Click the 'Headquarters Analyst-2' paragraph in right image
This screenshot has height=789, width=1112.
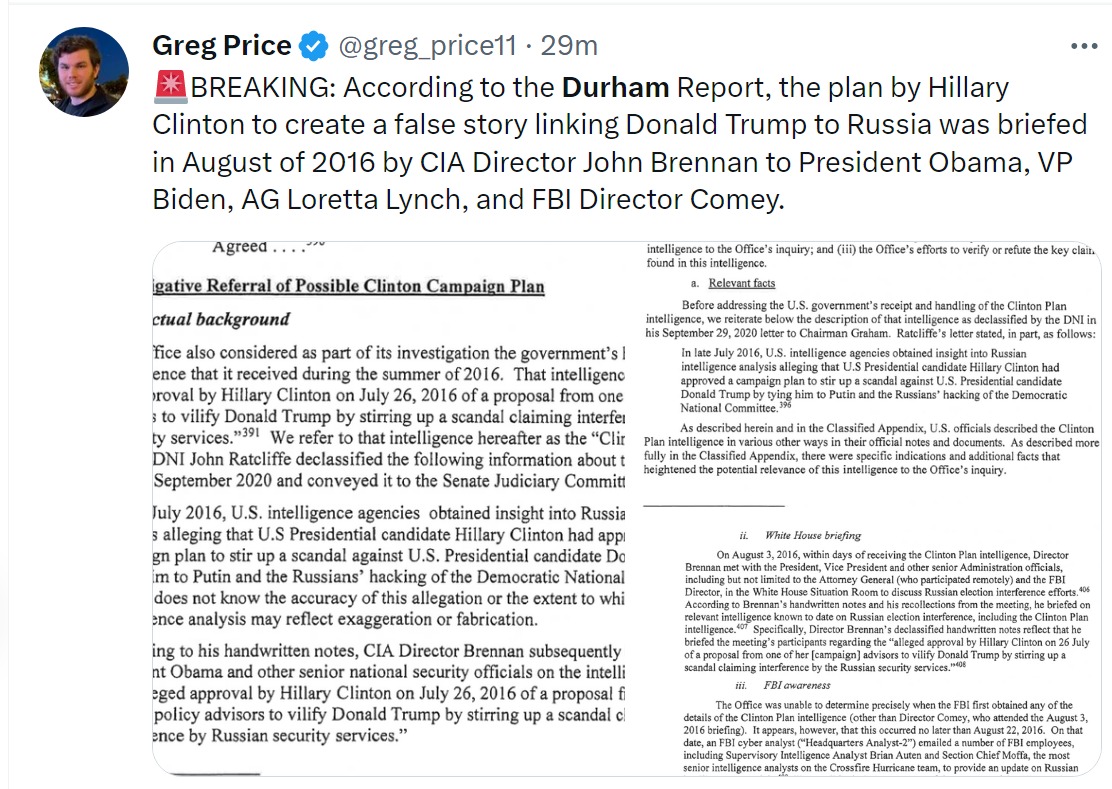(886, 736)
